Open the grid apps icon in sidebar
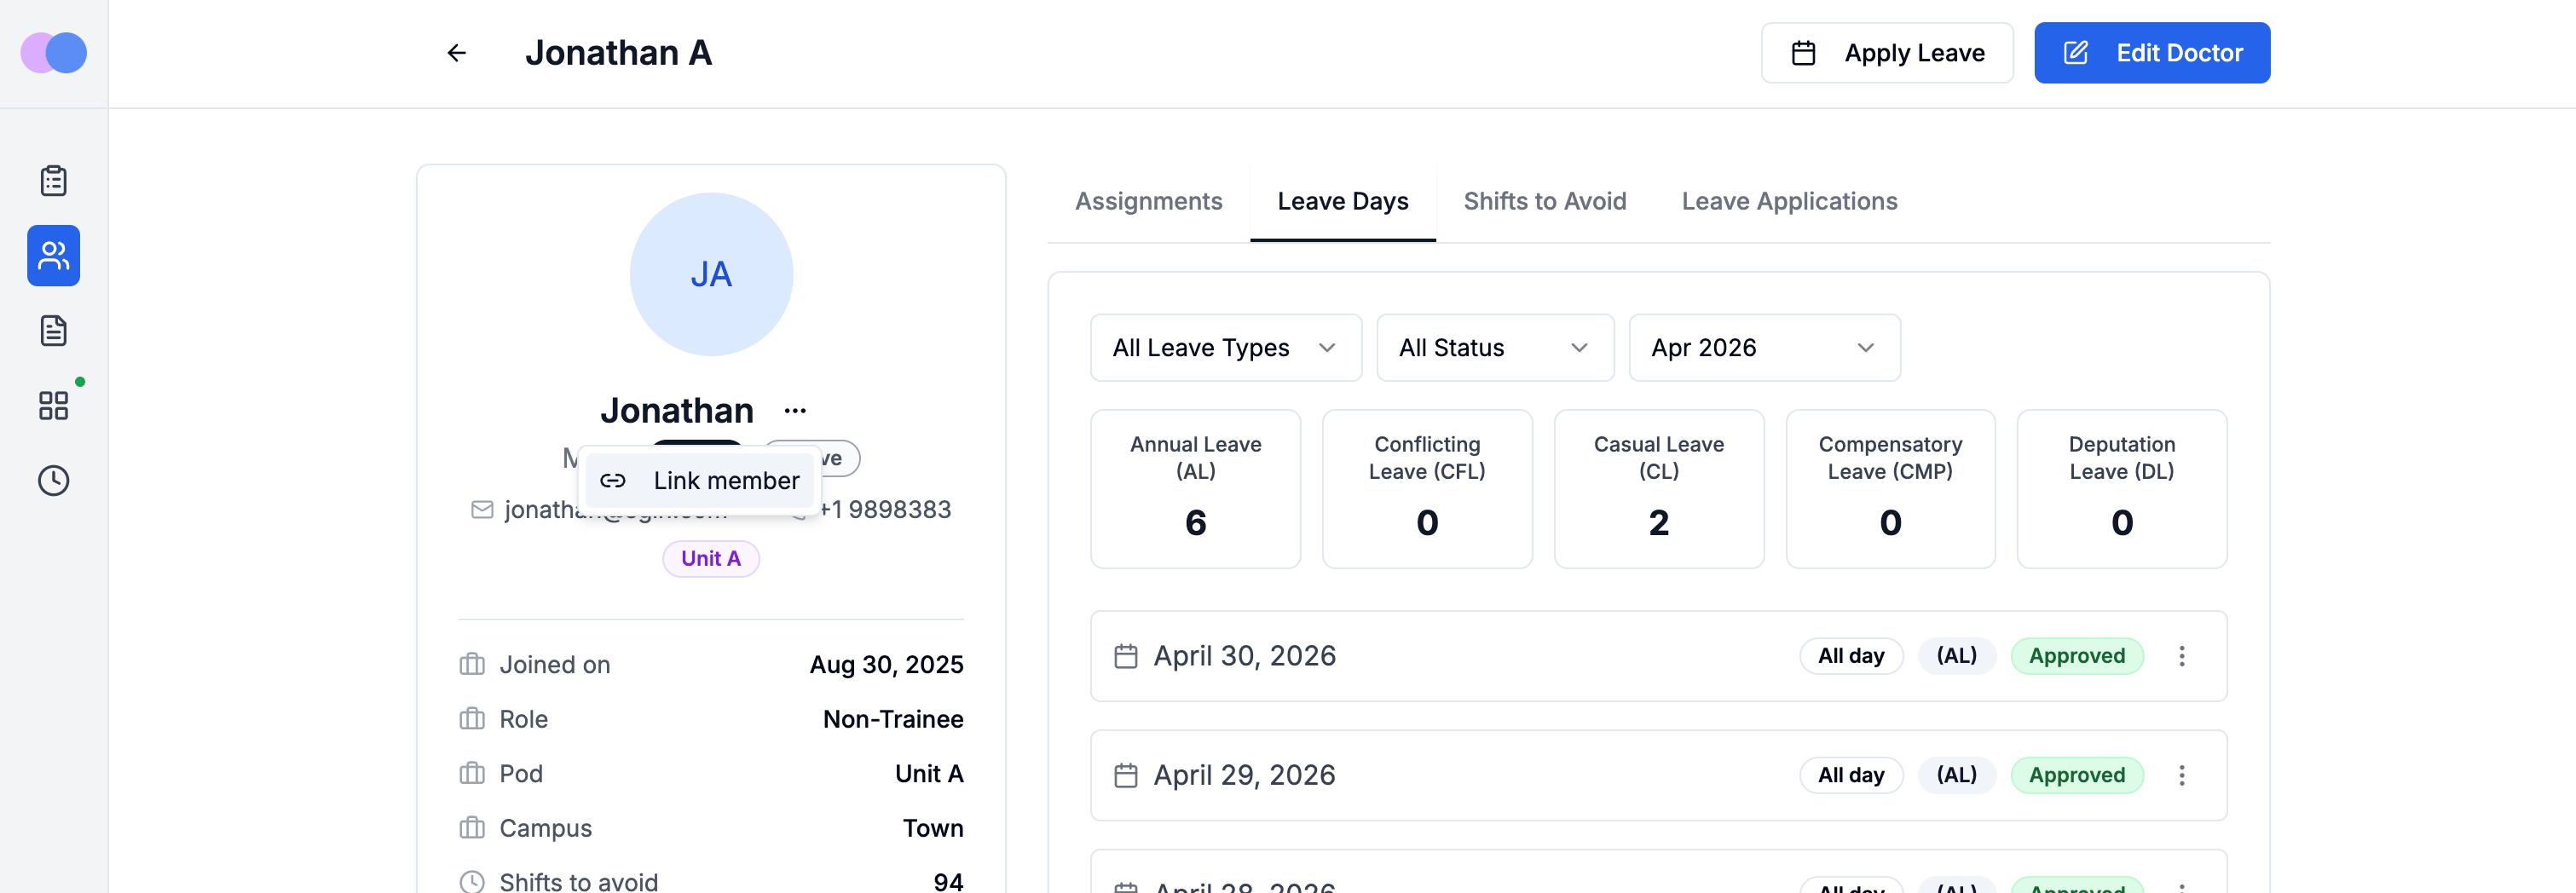Screen dimensions: 2576x893 [54, 406]
